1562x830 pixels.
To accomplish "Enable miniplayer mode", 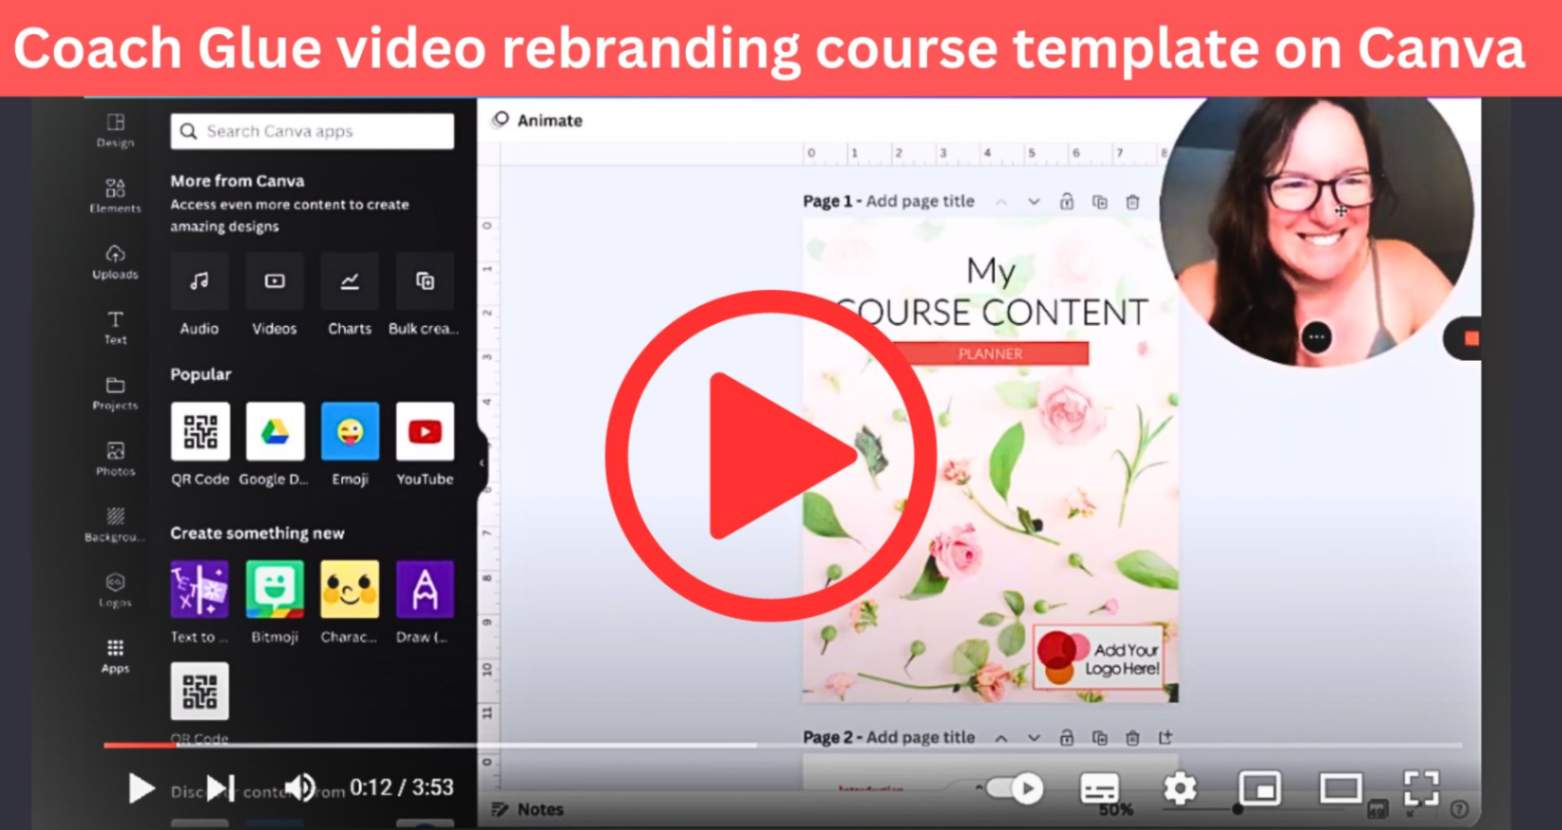I will [1260, 788].
